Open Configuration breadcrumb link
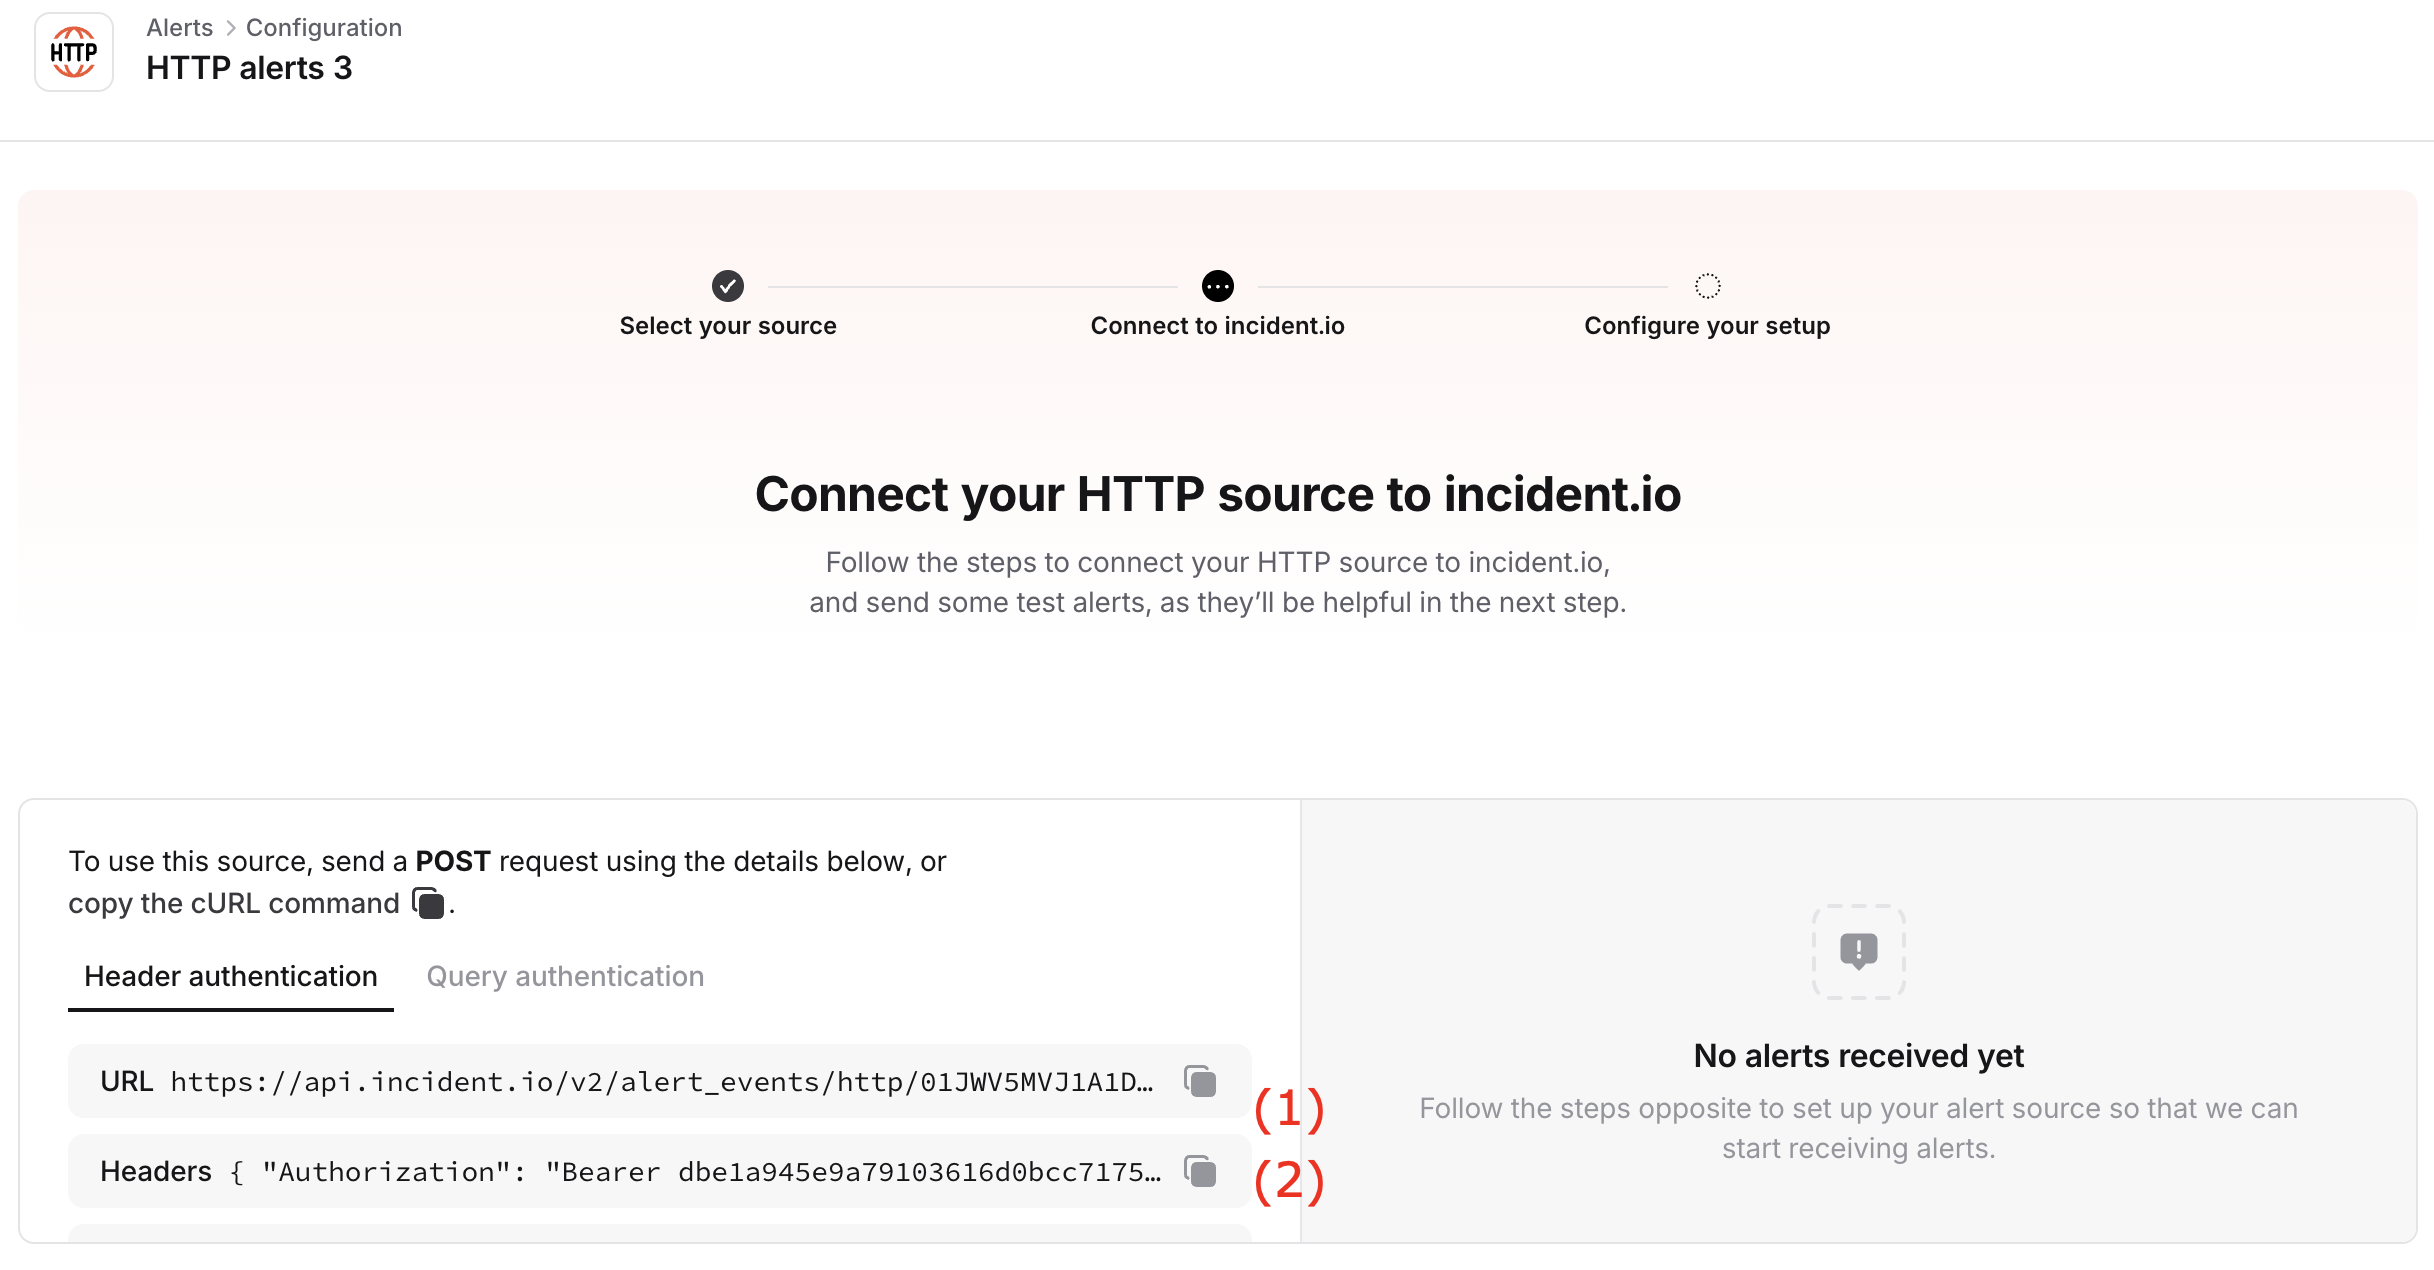Image resolution: width=2434 pixels, height=1270 pixels. [x=324, y=28]
